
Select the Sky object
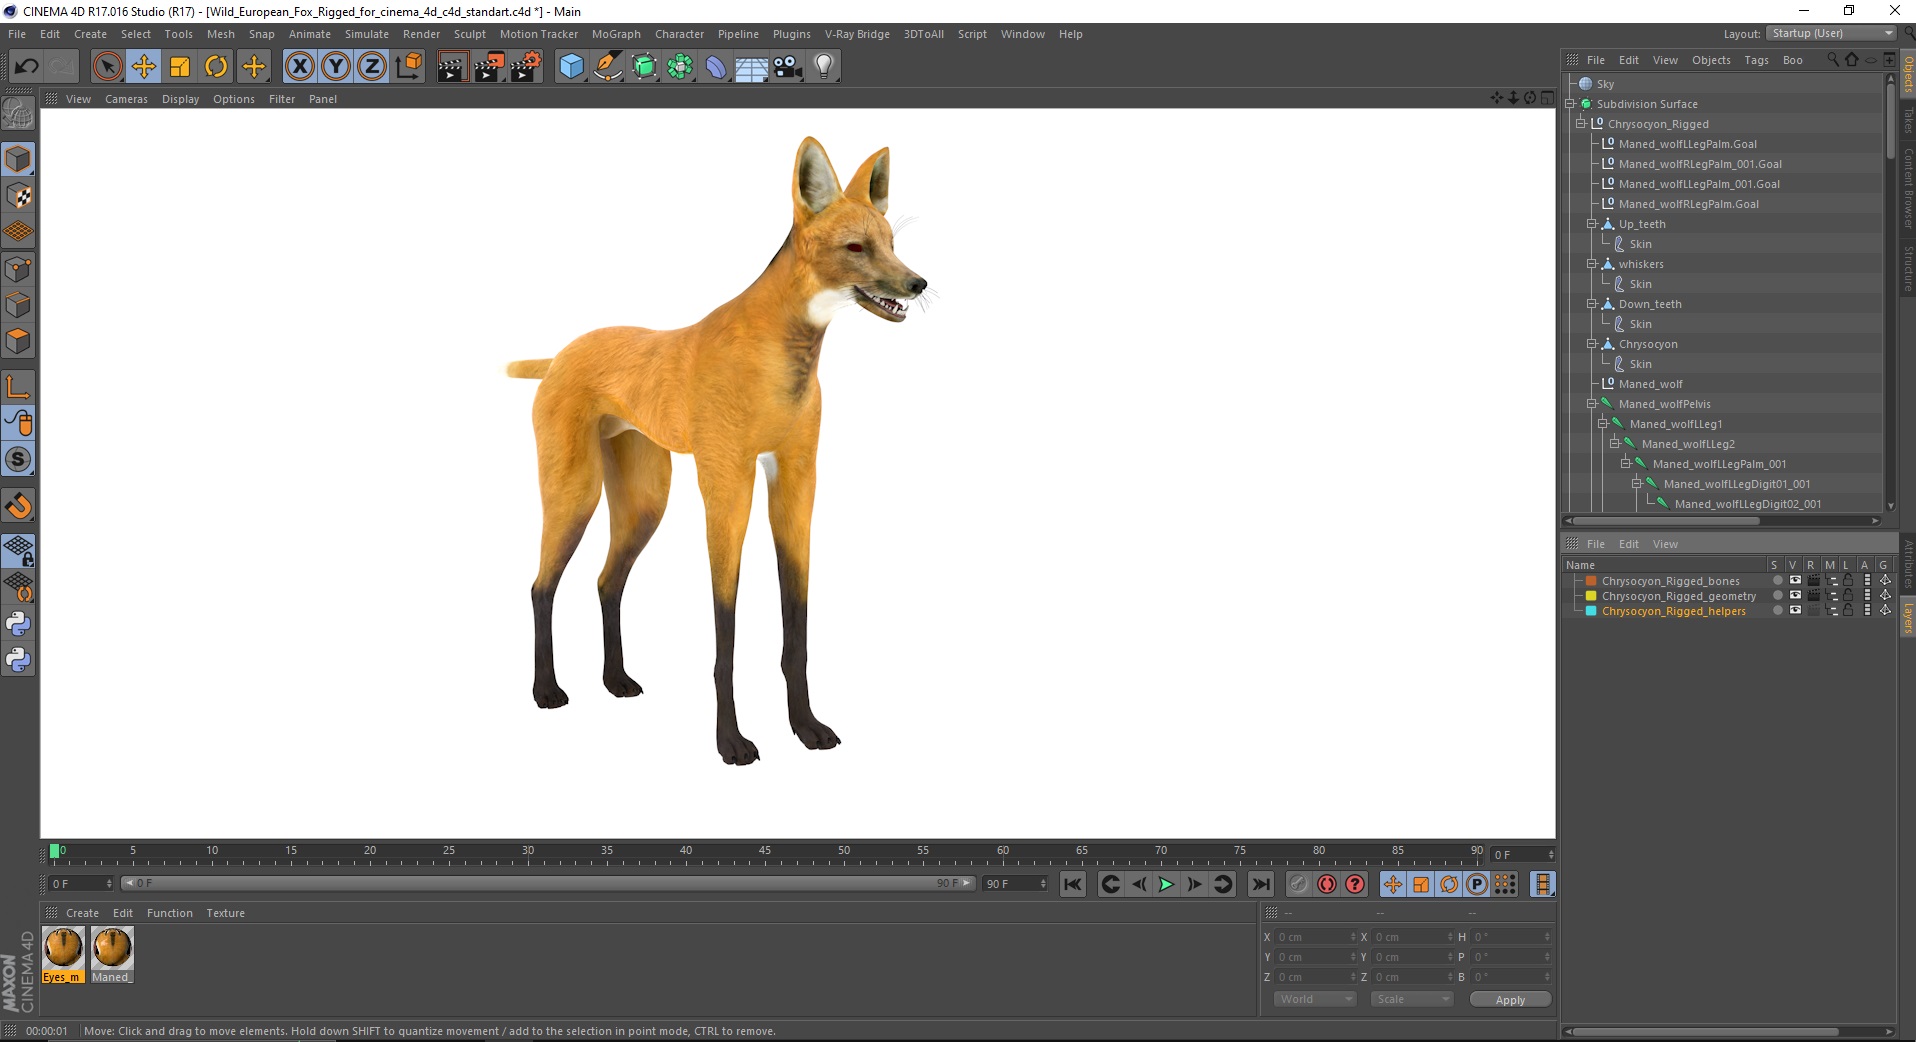(1604, 84)
